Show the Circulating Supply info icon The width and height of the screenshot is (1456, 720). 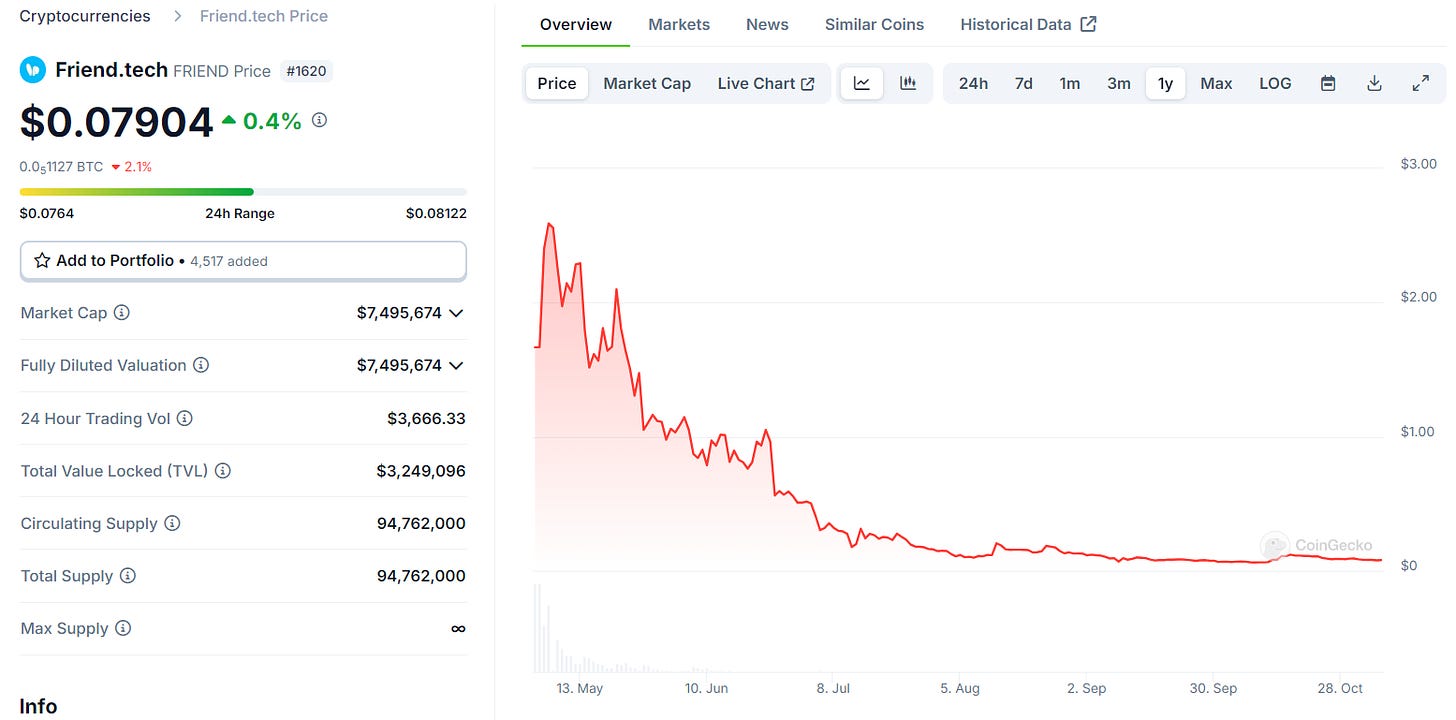[x=172, y=524]
